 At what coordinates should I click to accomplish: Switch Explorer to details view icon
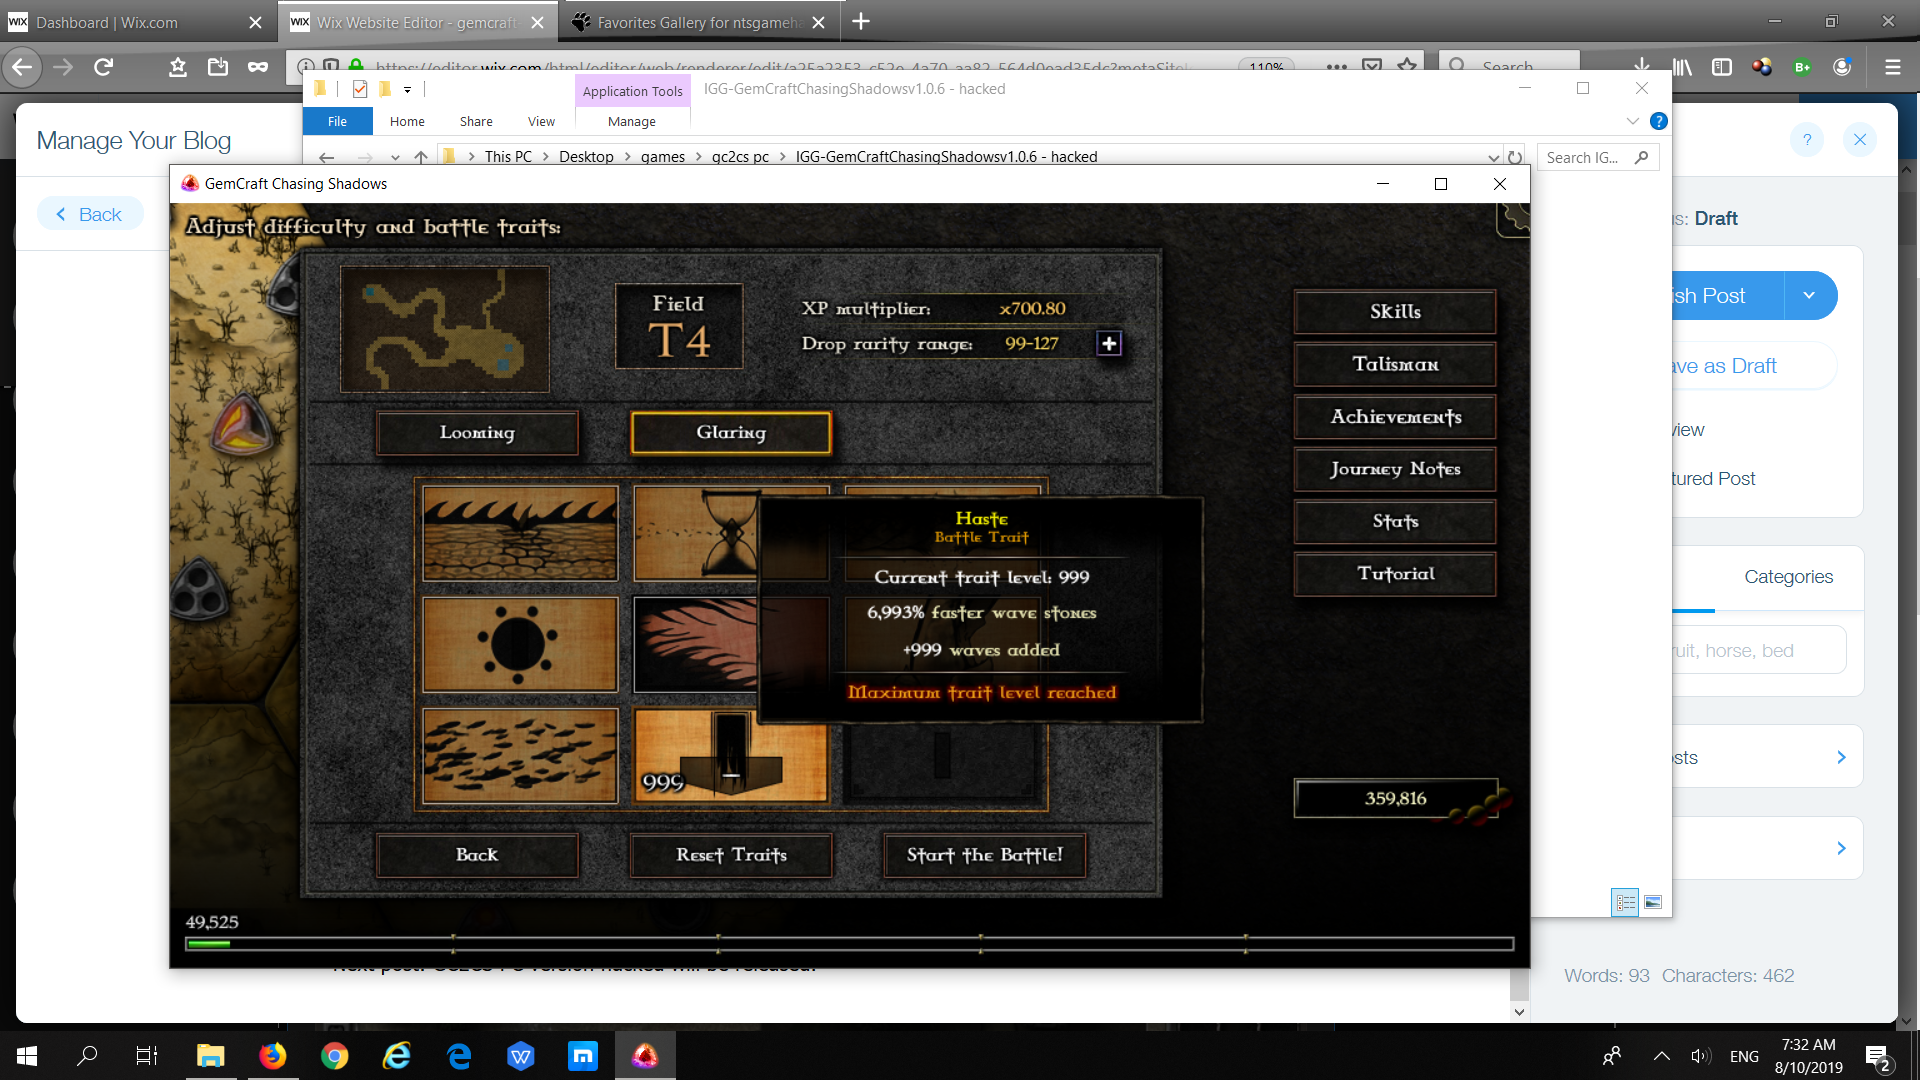click(1625, 902)
